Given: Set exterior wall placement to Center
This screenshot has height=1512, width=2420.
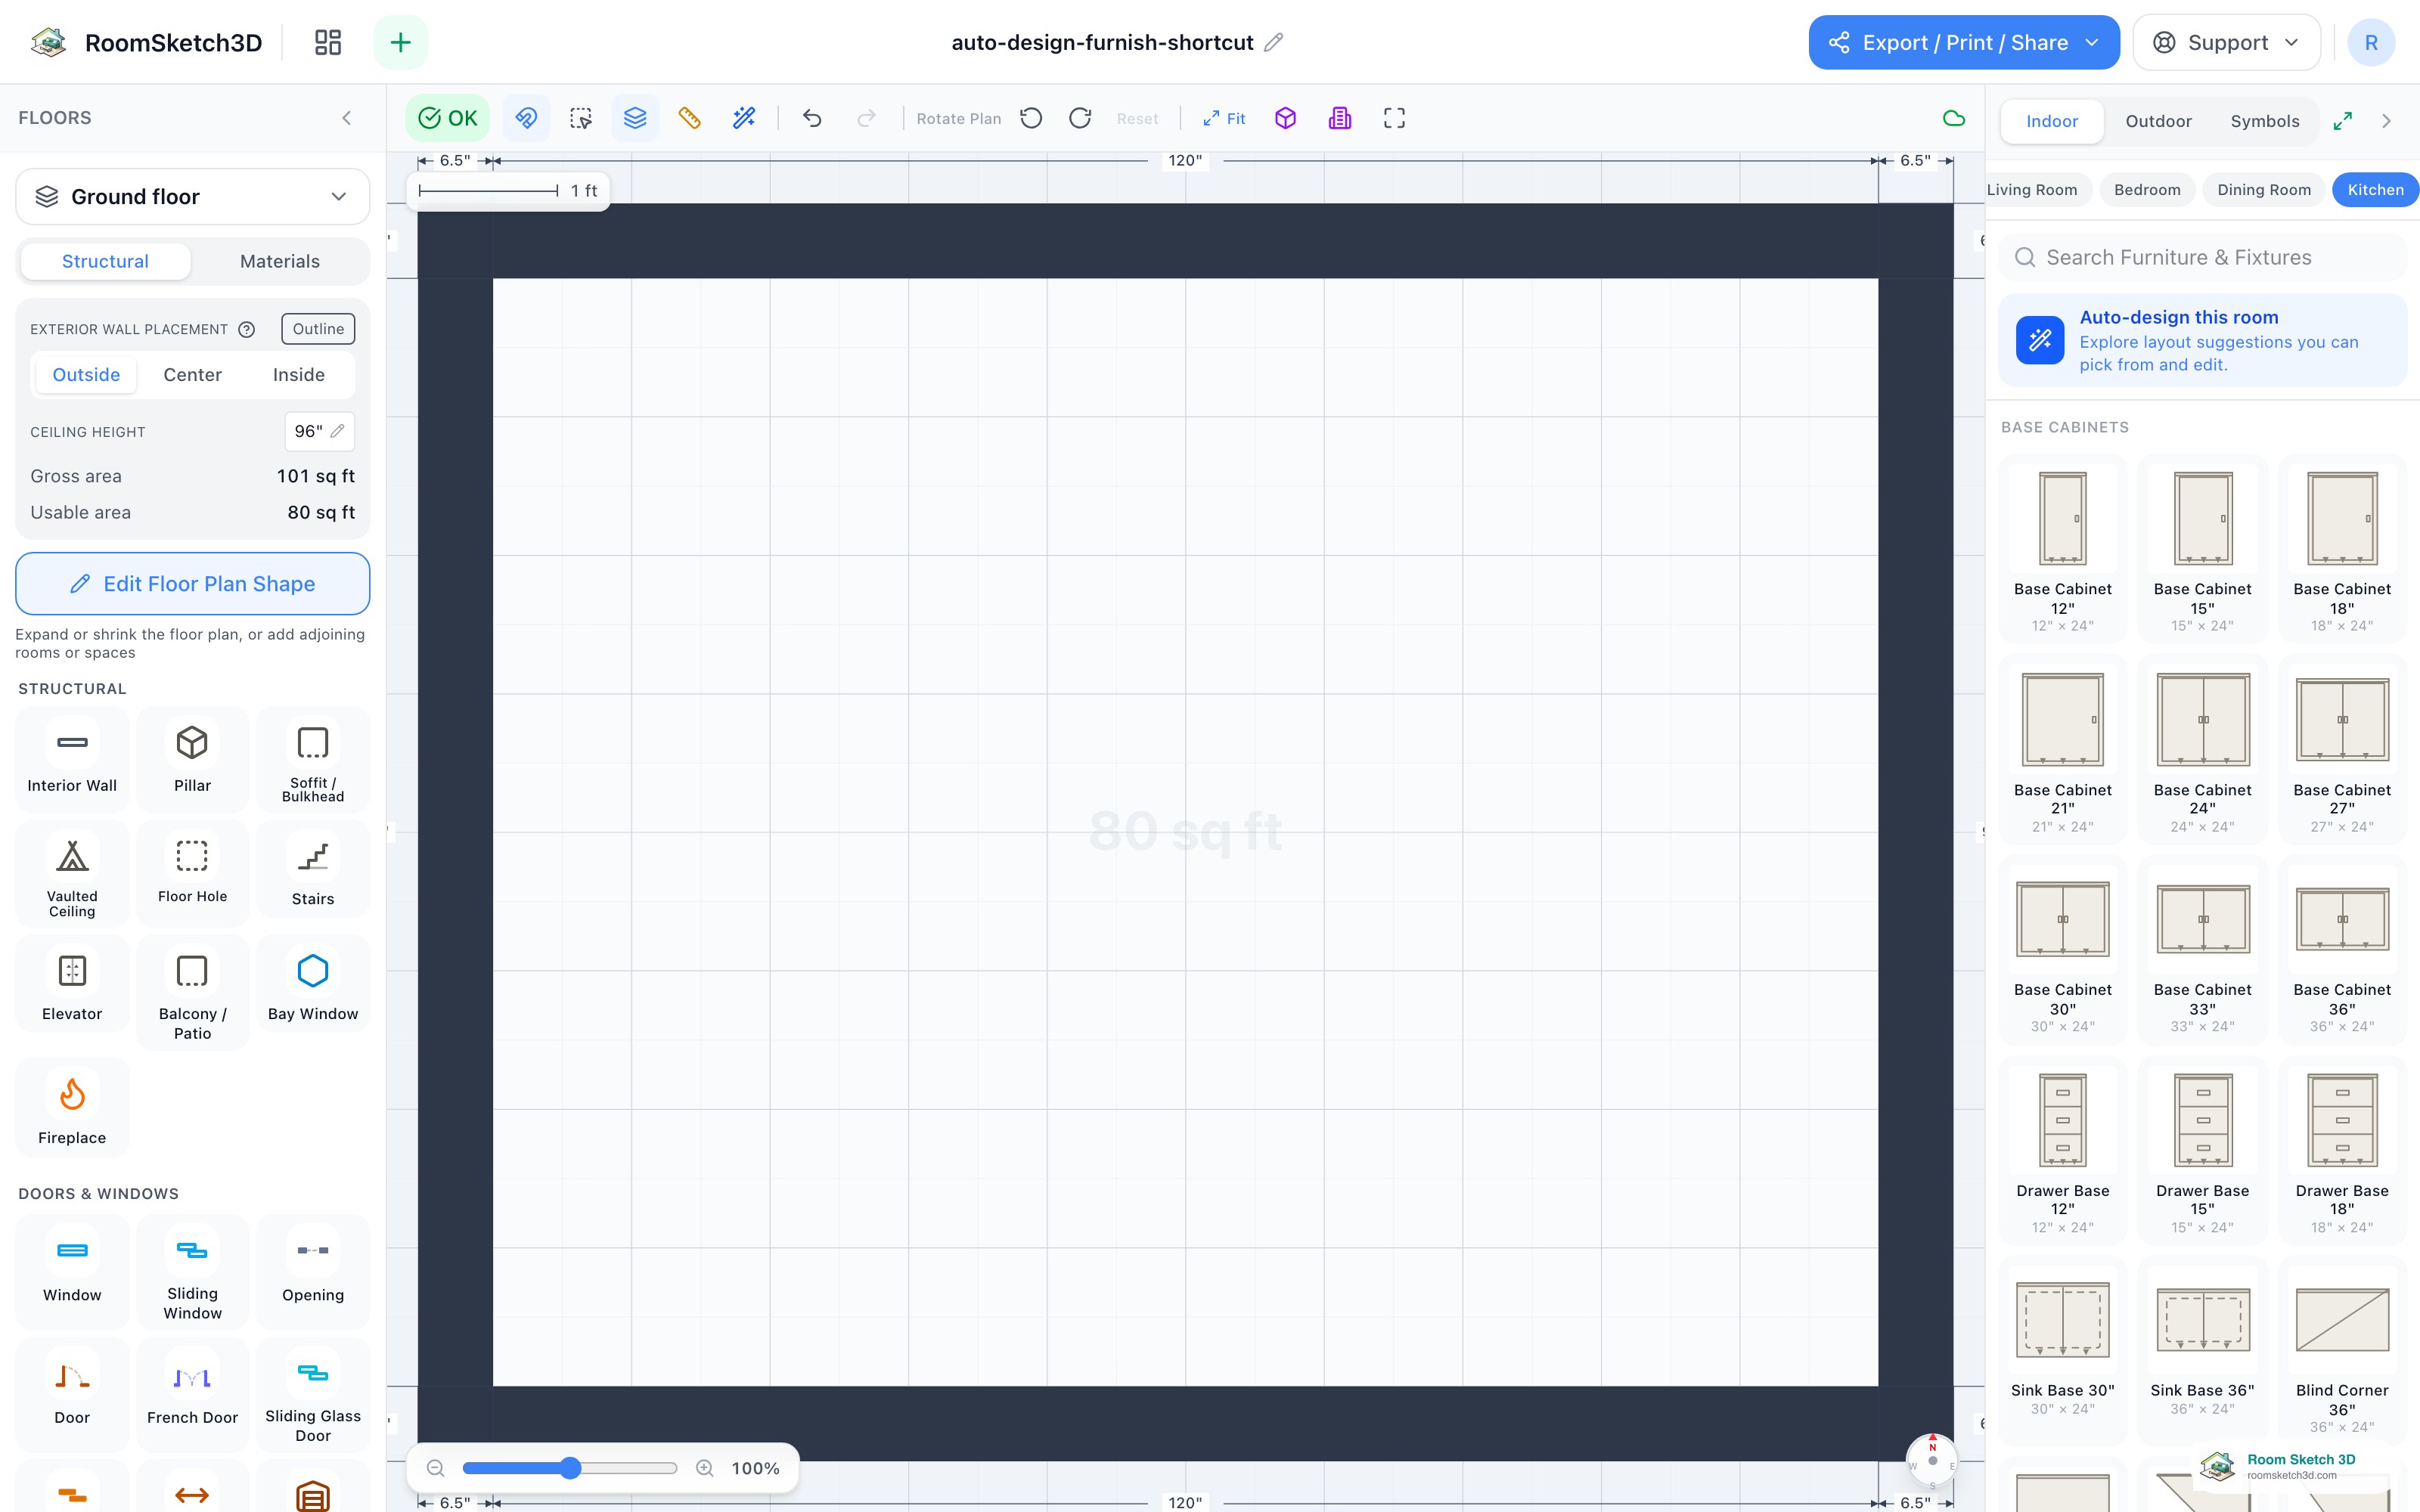Looking at the screenshot, I should pyautogui.click(x=193, y=375).
